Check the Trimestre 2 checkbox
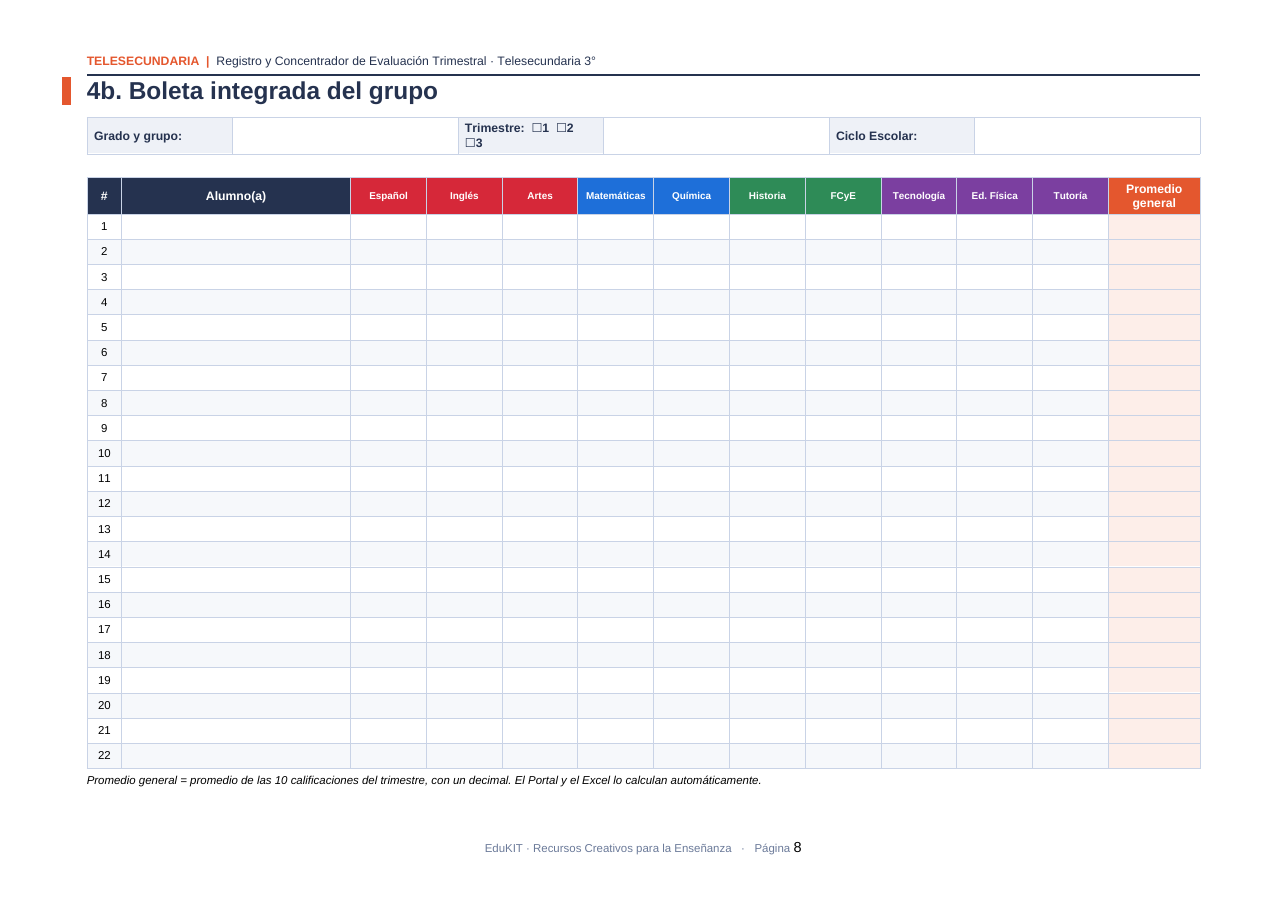 [561, 128]
